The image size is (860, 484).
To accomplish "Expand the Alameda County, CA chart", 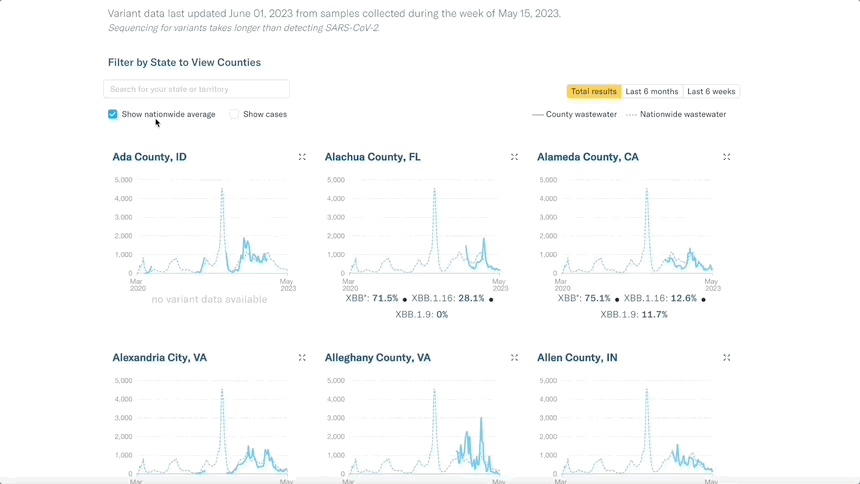I will 727,157.
